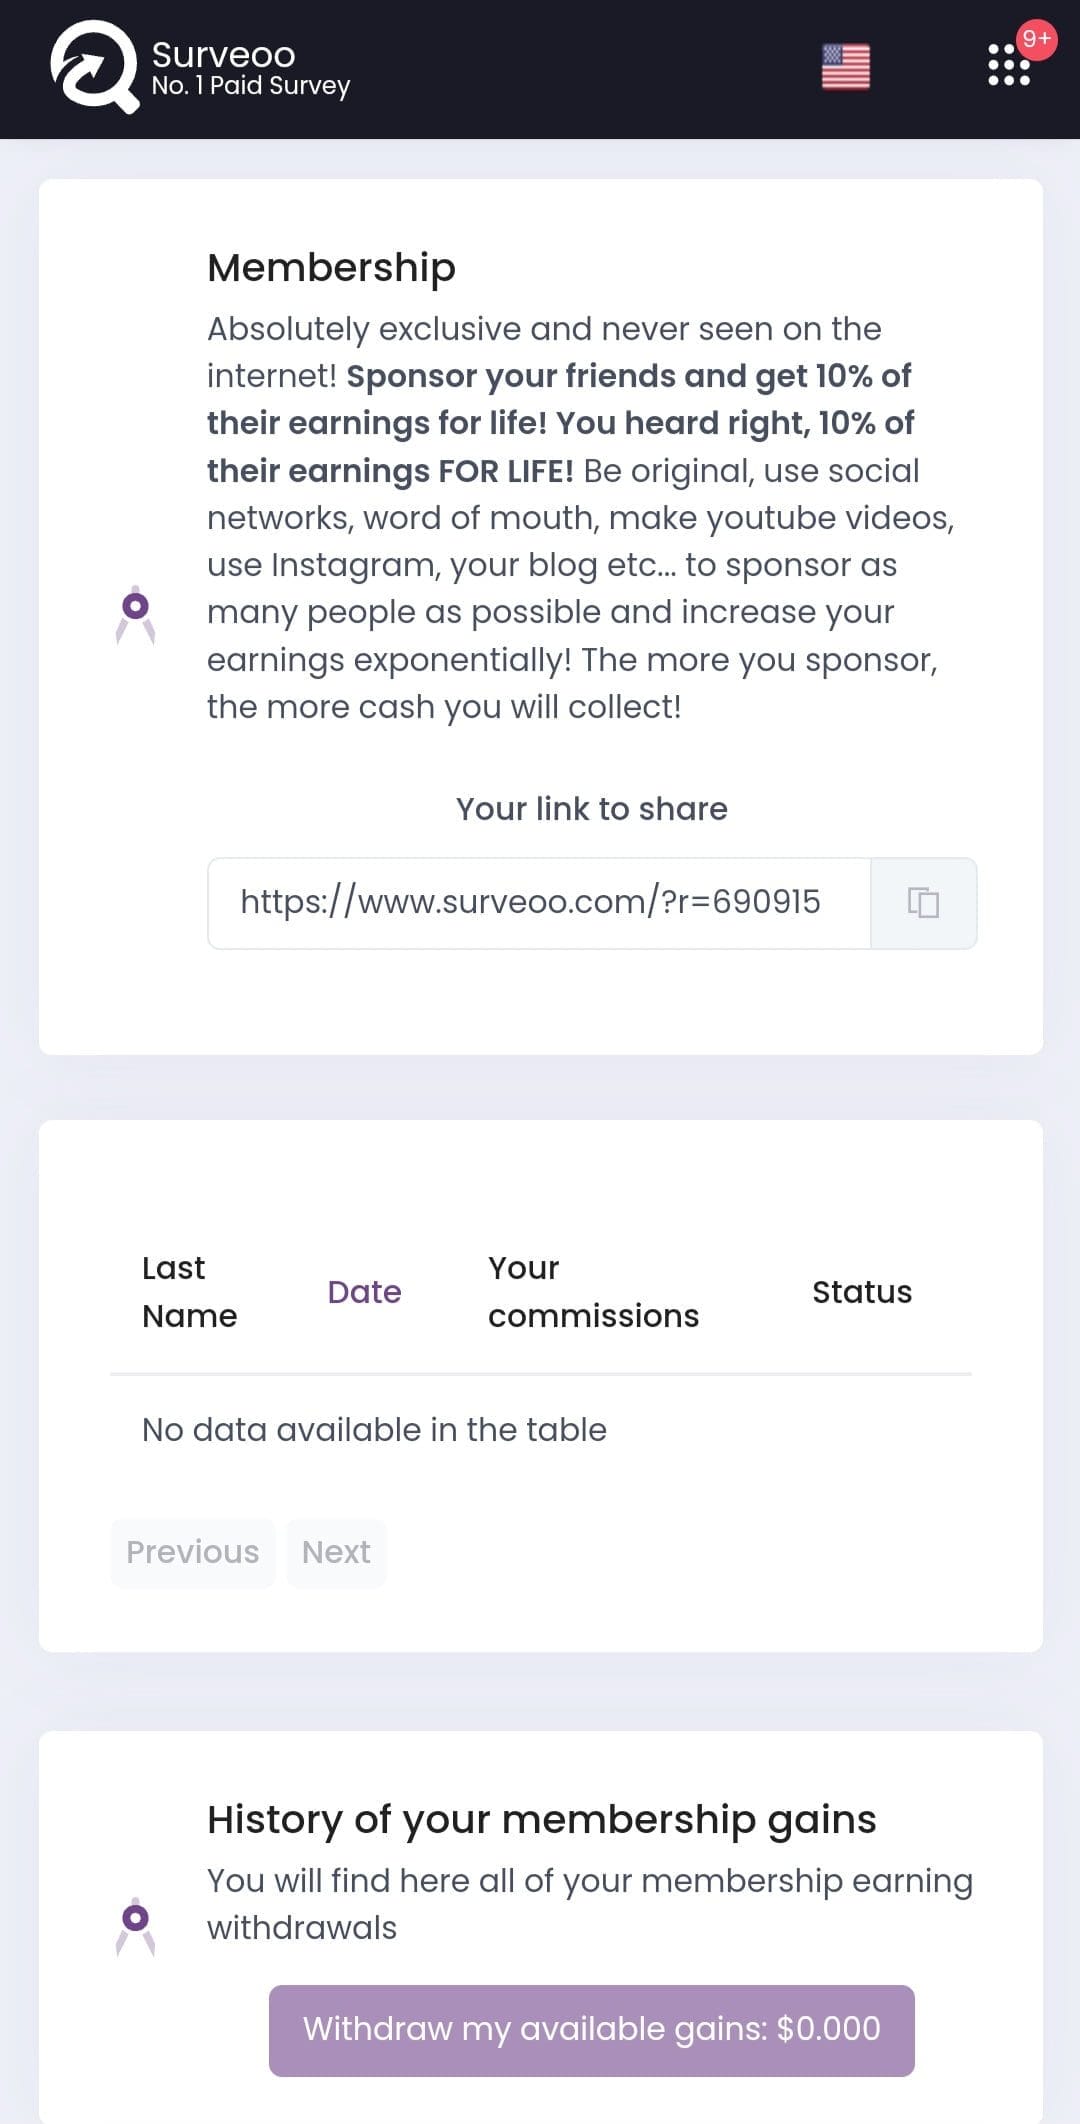The image size is (1080, 2124).
Task: Click the compass icon beside Membership text
Action: click(x=135, y=614)
